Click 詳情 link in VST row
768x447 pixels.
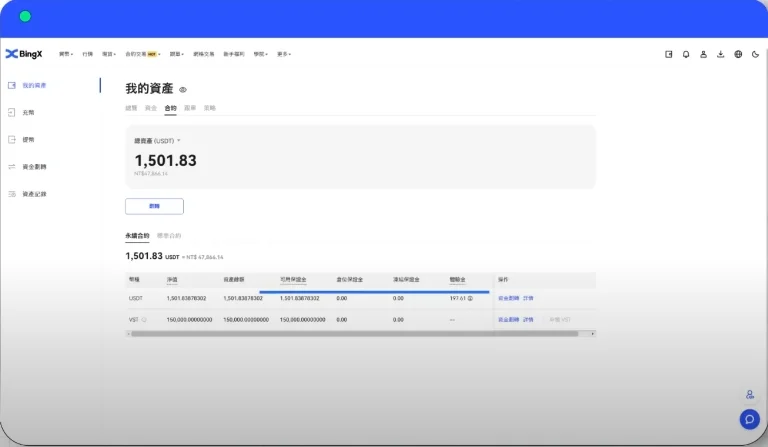(528, 320)
